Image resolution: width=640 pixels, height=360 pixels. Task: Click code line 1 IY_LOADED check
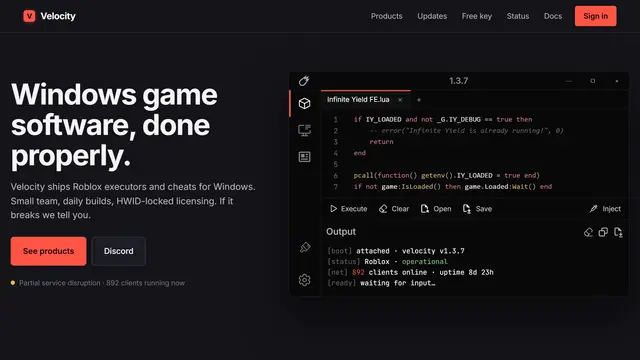click(x=443, y=120)
